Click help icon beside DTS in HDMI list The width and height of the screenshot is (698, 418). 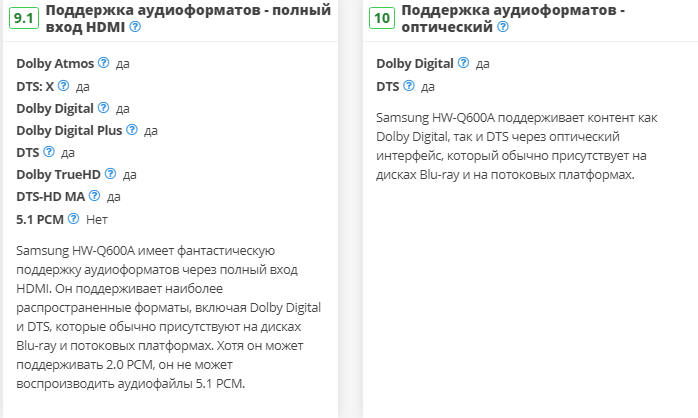point(48,152)
